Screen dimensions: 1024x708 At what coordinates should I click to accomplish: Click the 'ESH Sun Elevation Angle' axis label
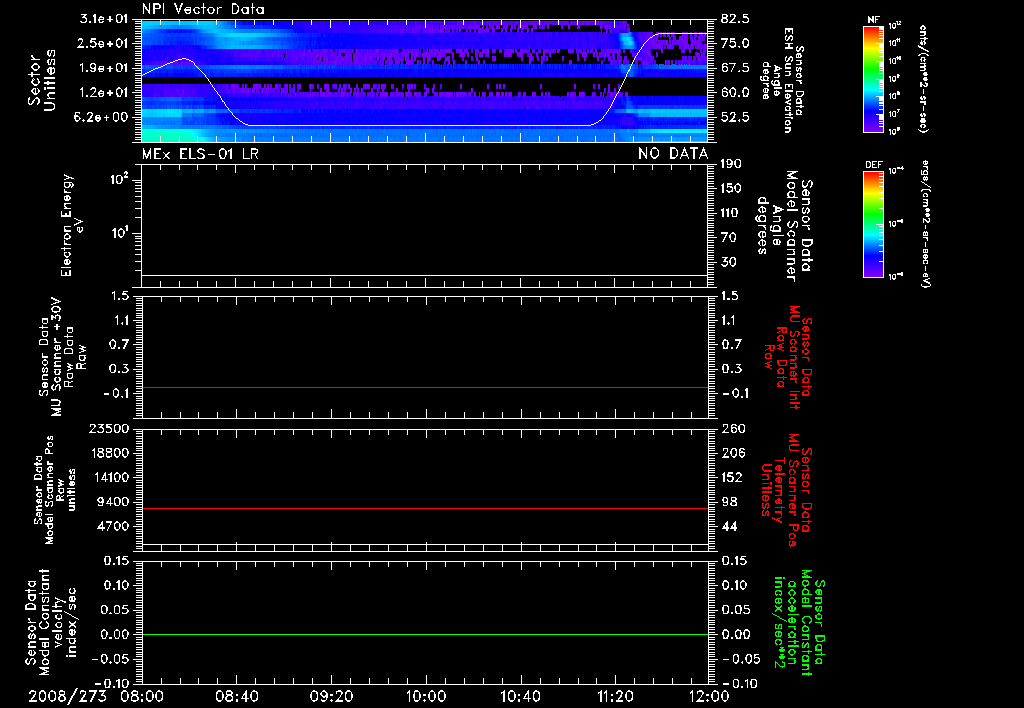[782, 80]
